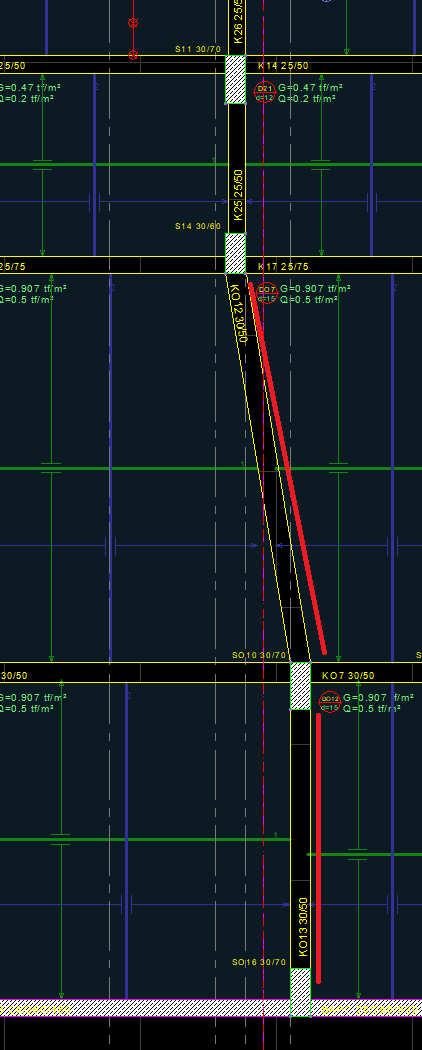This screenshot has height=1050, width=422.
Task: Click the K25 25/50 beam label
Action: click(x=238, y=196)
